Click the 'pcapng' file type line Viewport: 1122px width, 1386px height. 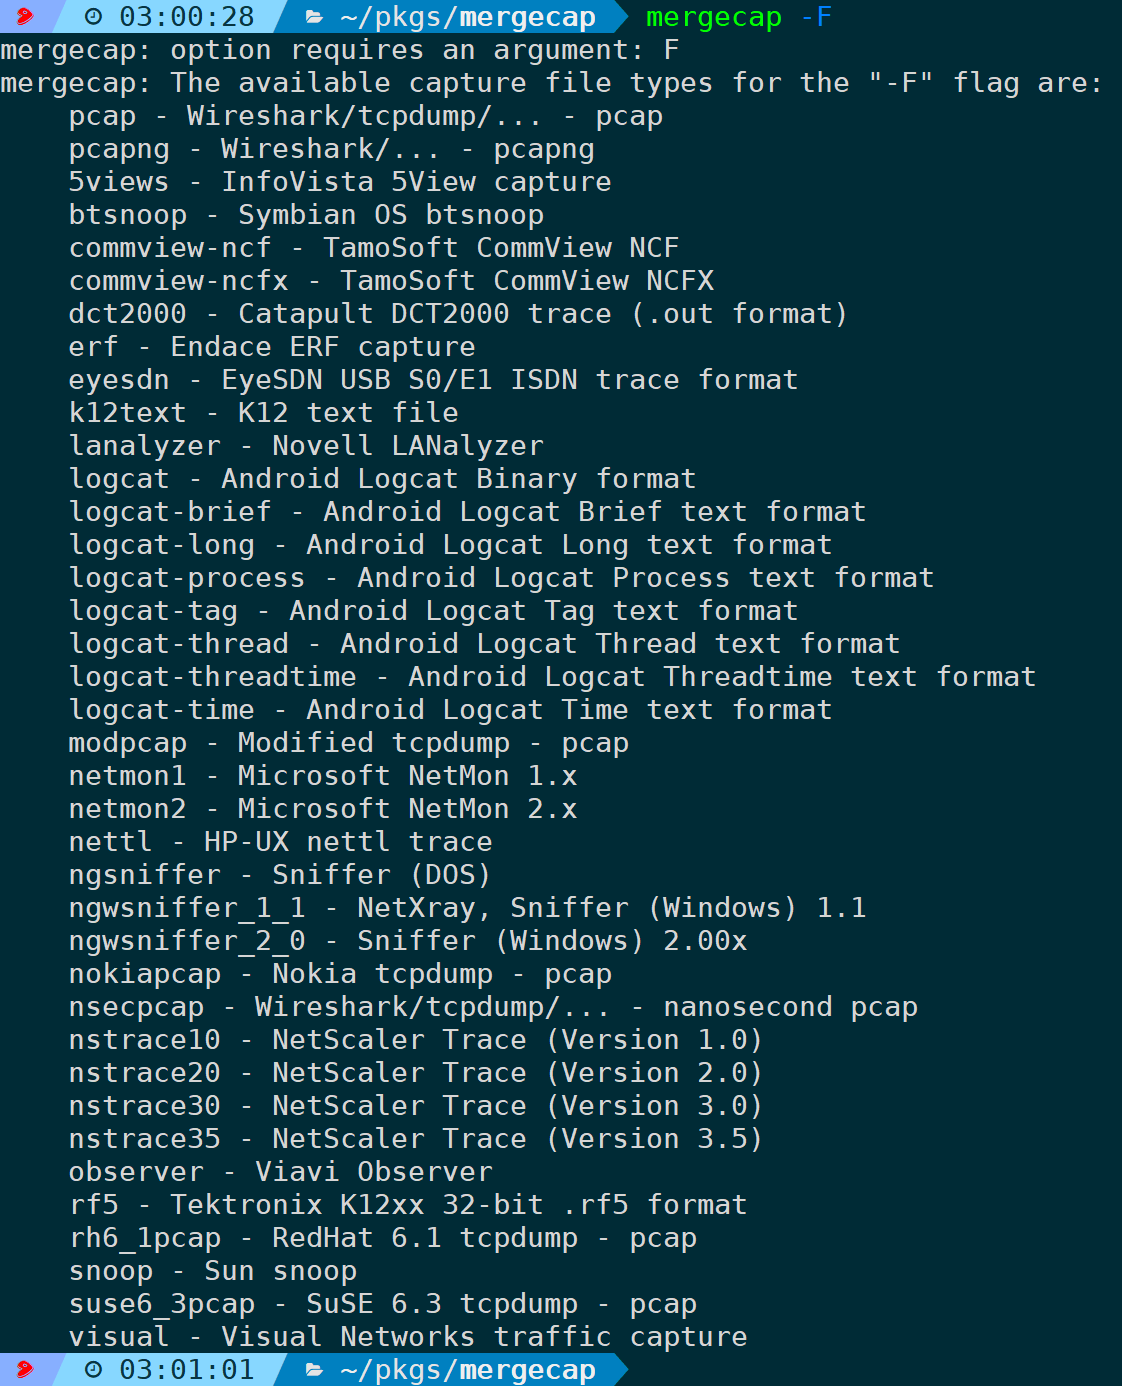click(x=331, y=149)
